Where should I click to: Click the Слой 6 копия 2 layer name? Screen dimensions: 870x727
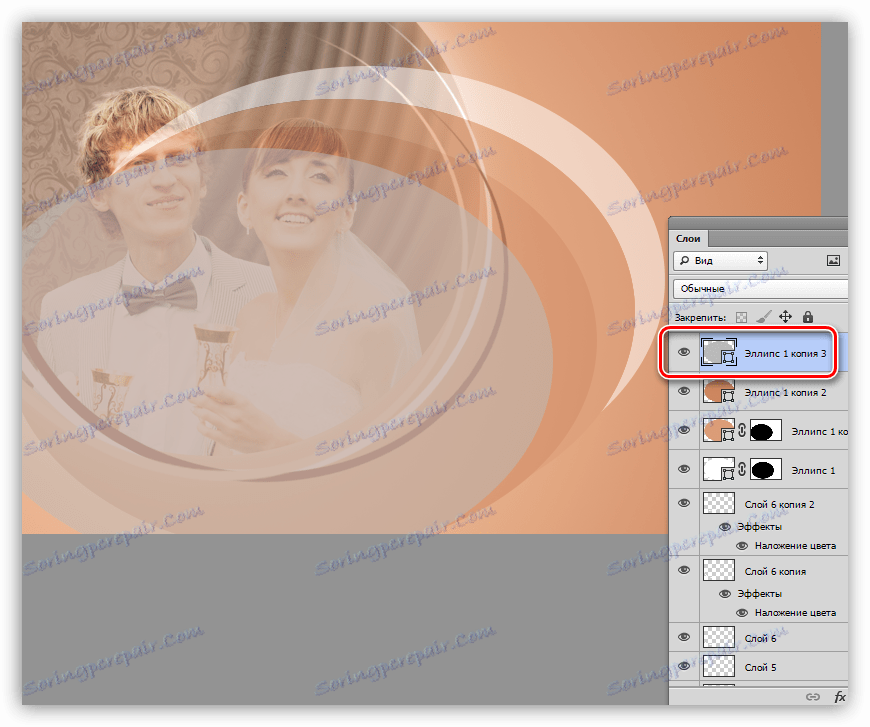click(x=779, y=504)
